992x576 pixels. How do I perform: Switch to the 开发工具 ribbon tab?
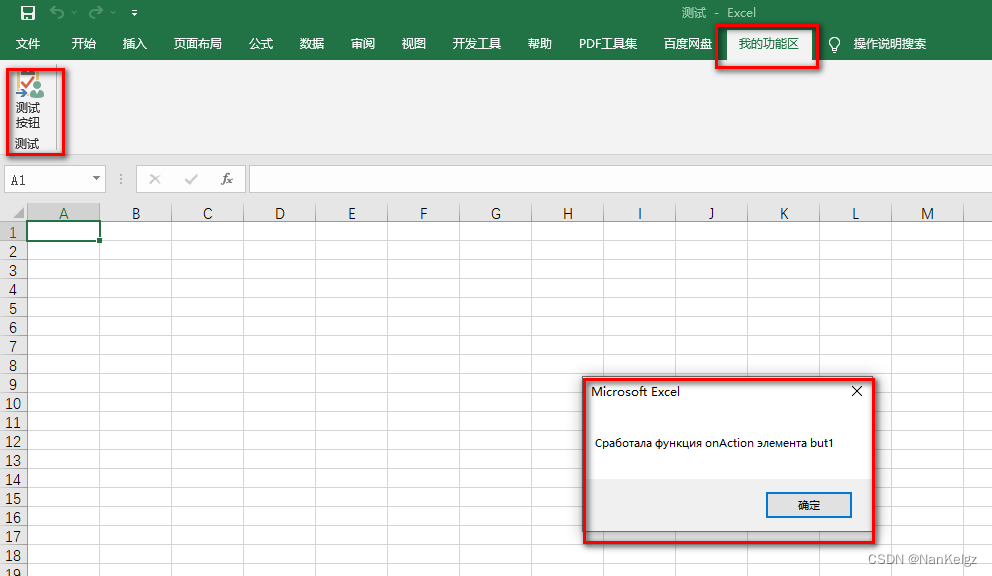point(477,43)
